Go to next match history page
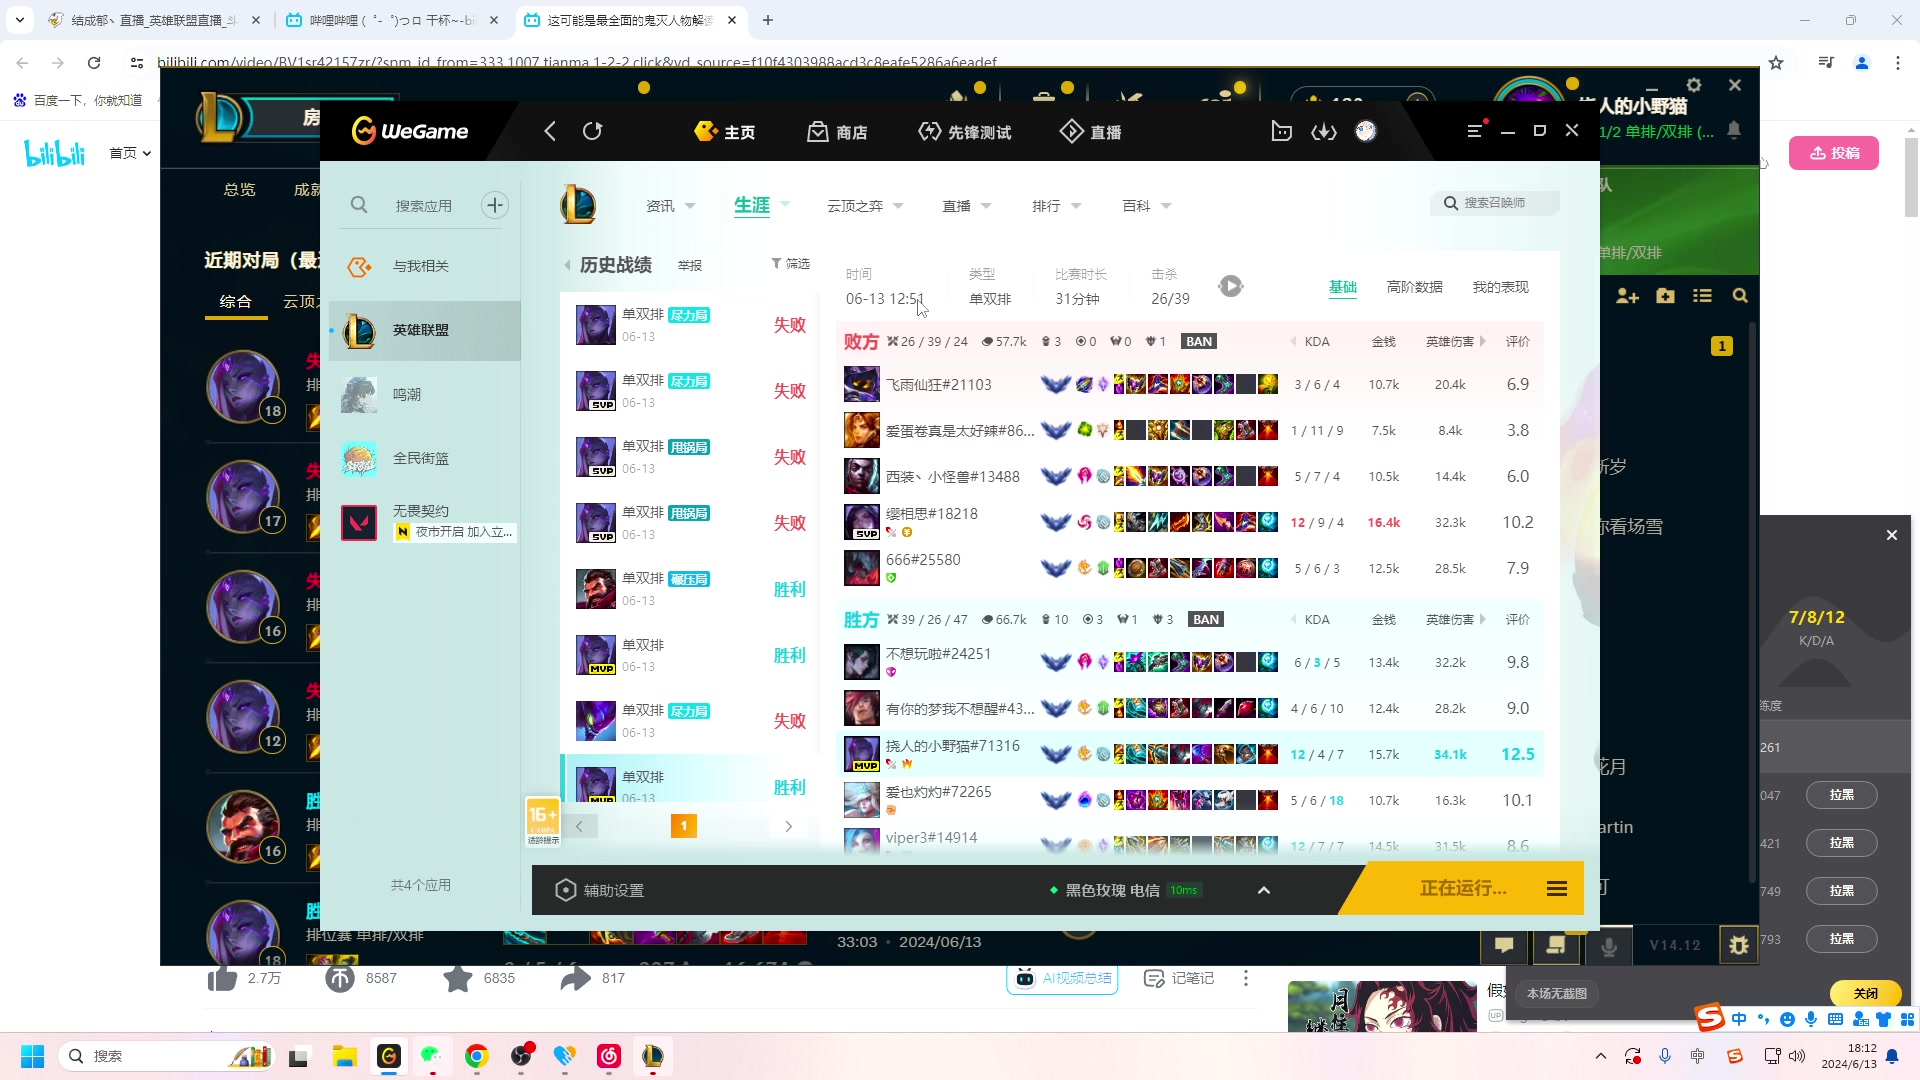1920x1080 pixels. click(789, 826)
